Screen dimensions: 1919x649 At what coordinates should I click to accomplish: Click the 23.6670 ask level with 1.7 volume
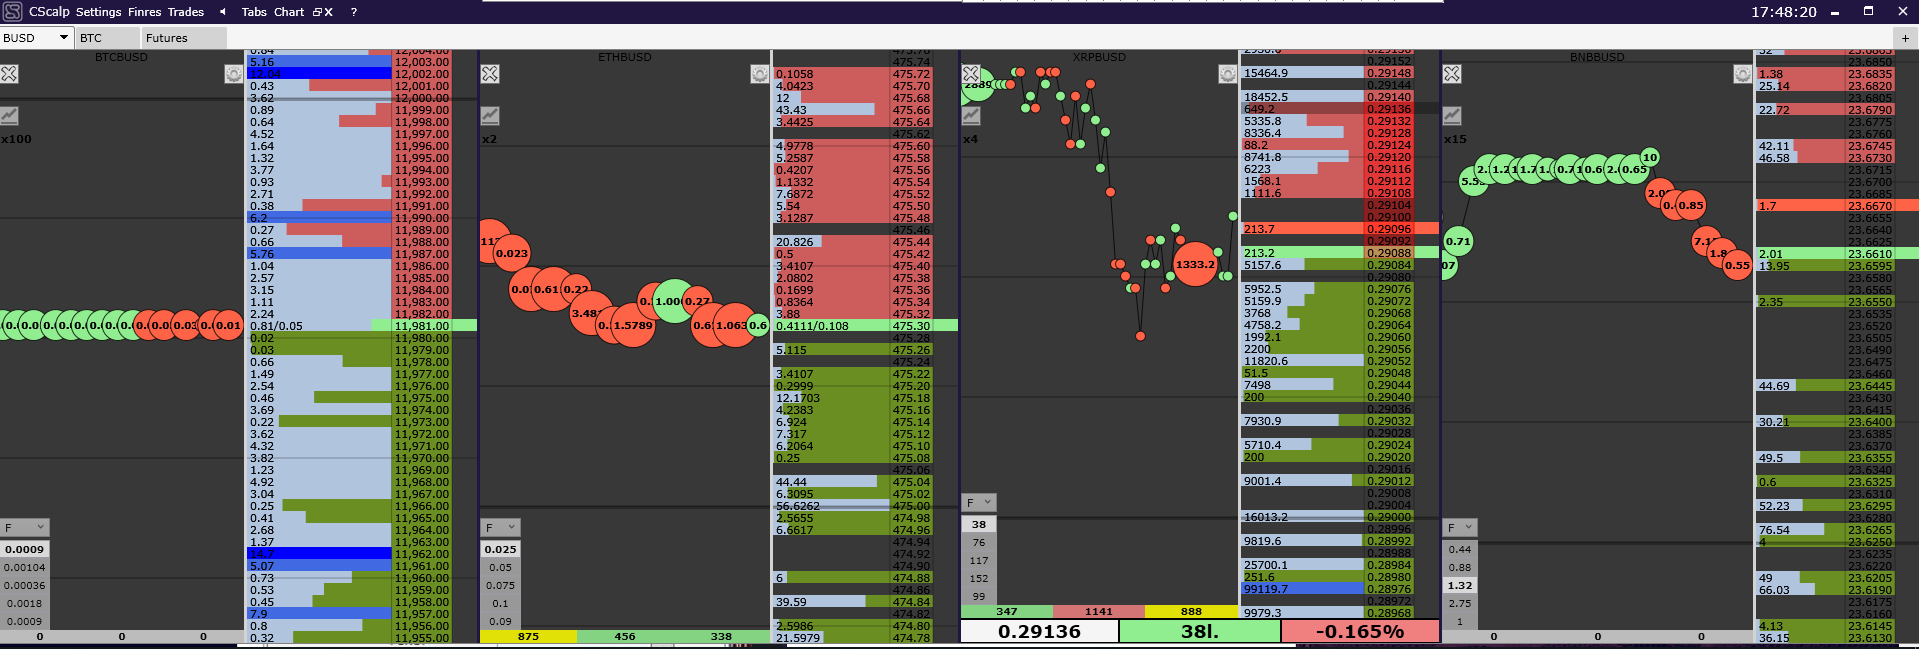(x=1837, y=206)
